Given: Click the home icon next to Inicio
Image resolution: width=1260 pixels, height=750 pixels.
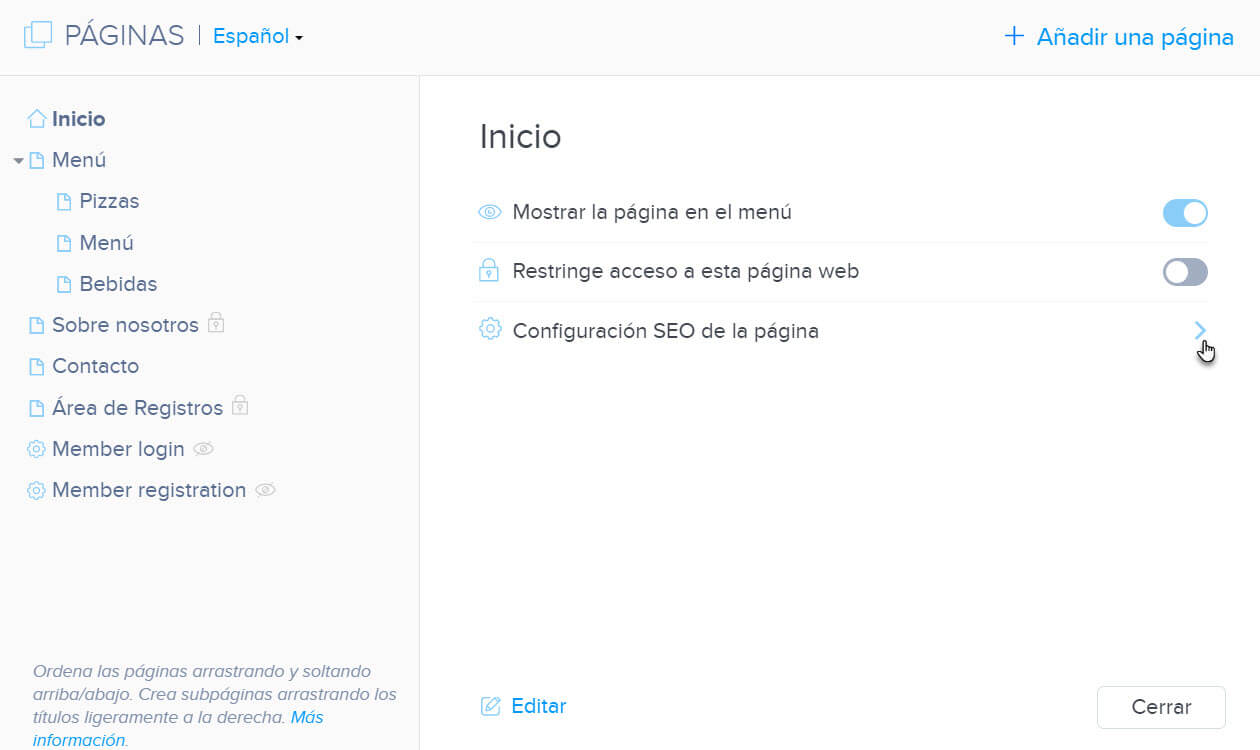Looking at the screenshot, I should 36,117.
